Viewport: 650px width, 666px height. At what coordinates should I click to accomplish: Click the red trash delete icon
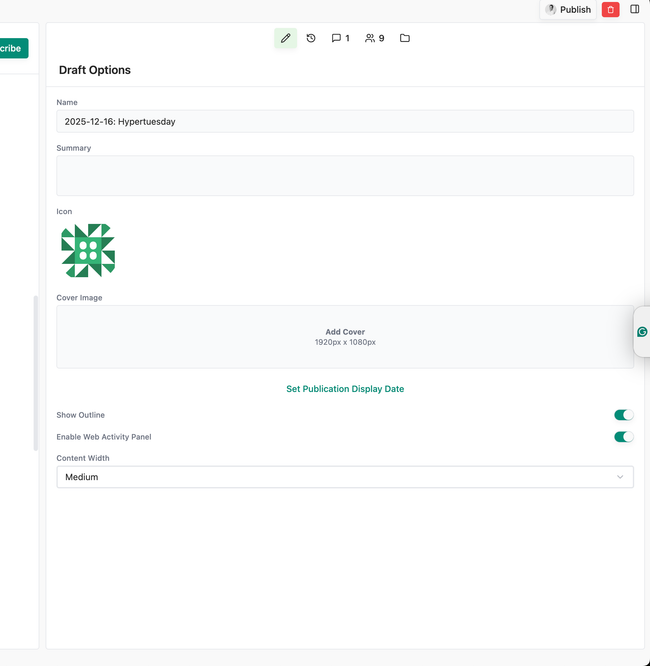point(610,10)
